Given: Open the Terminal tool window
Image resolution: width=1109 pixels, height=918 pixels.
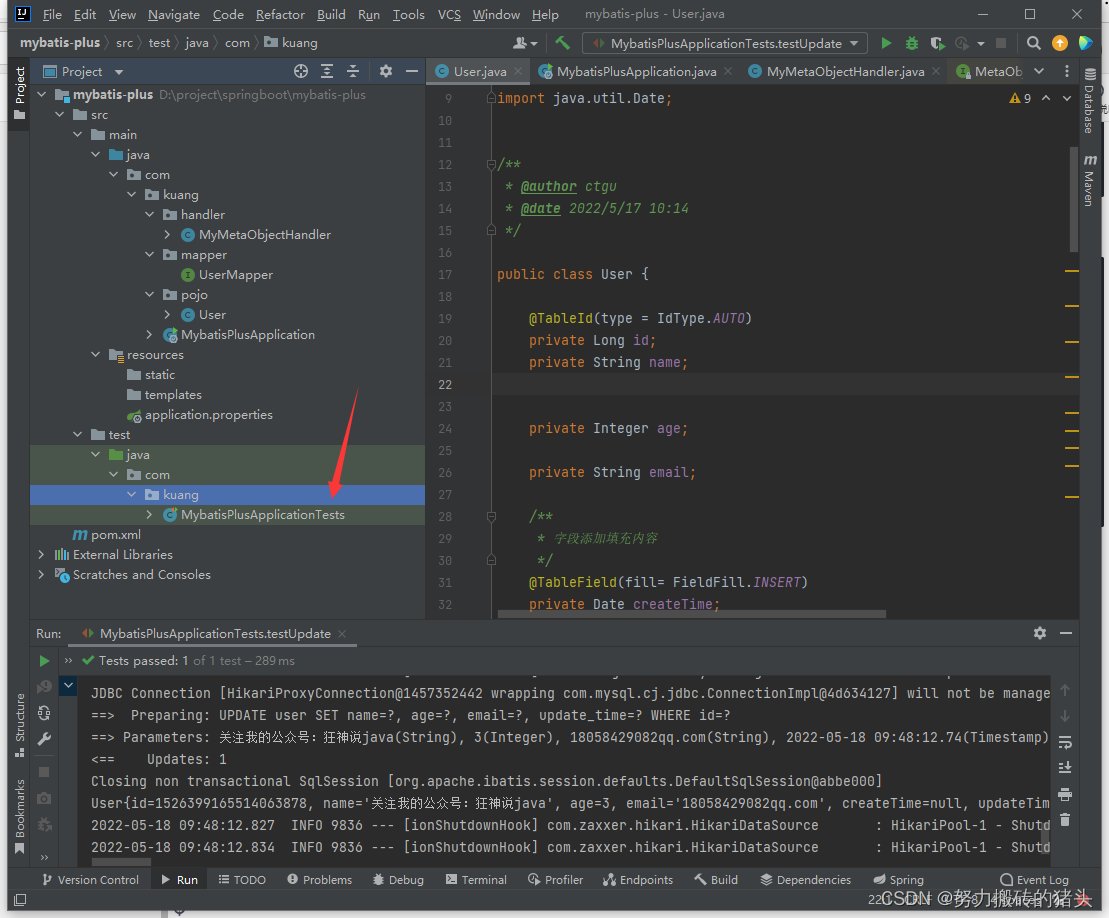Looking at the screenshot, I should point(476,880).
